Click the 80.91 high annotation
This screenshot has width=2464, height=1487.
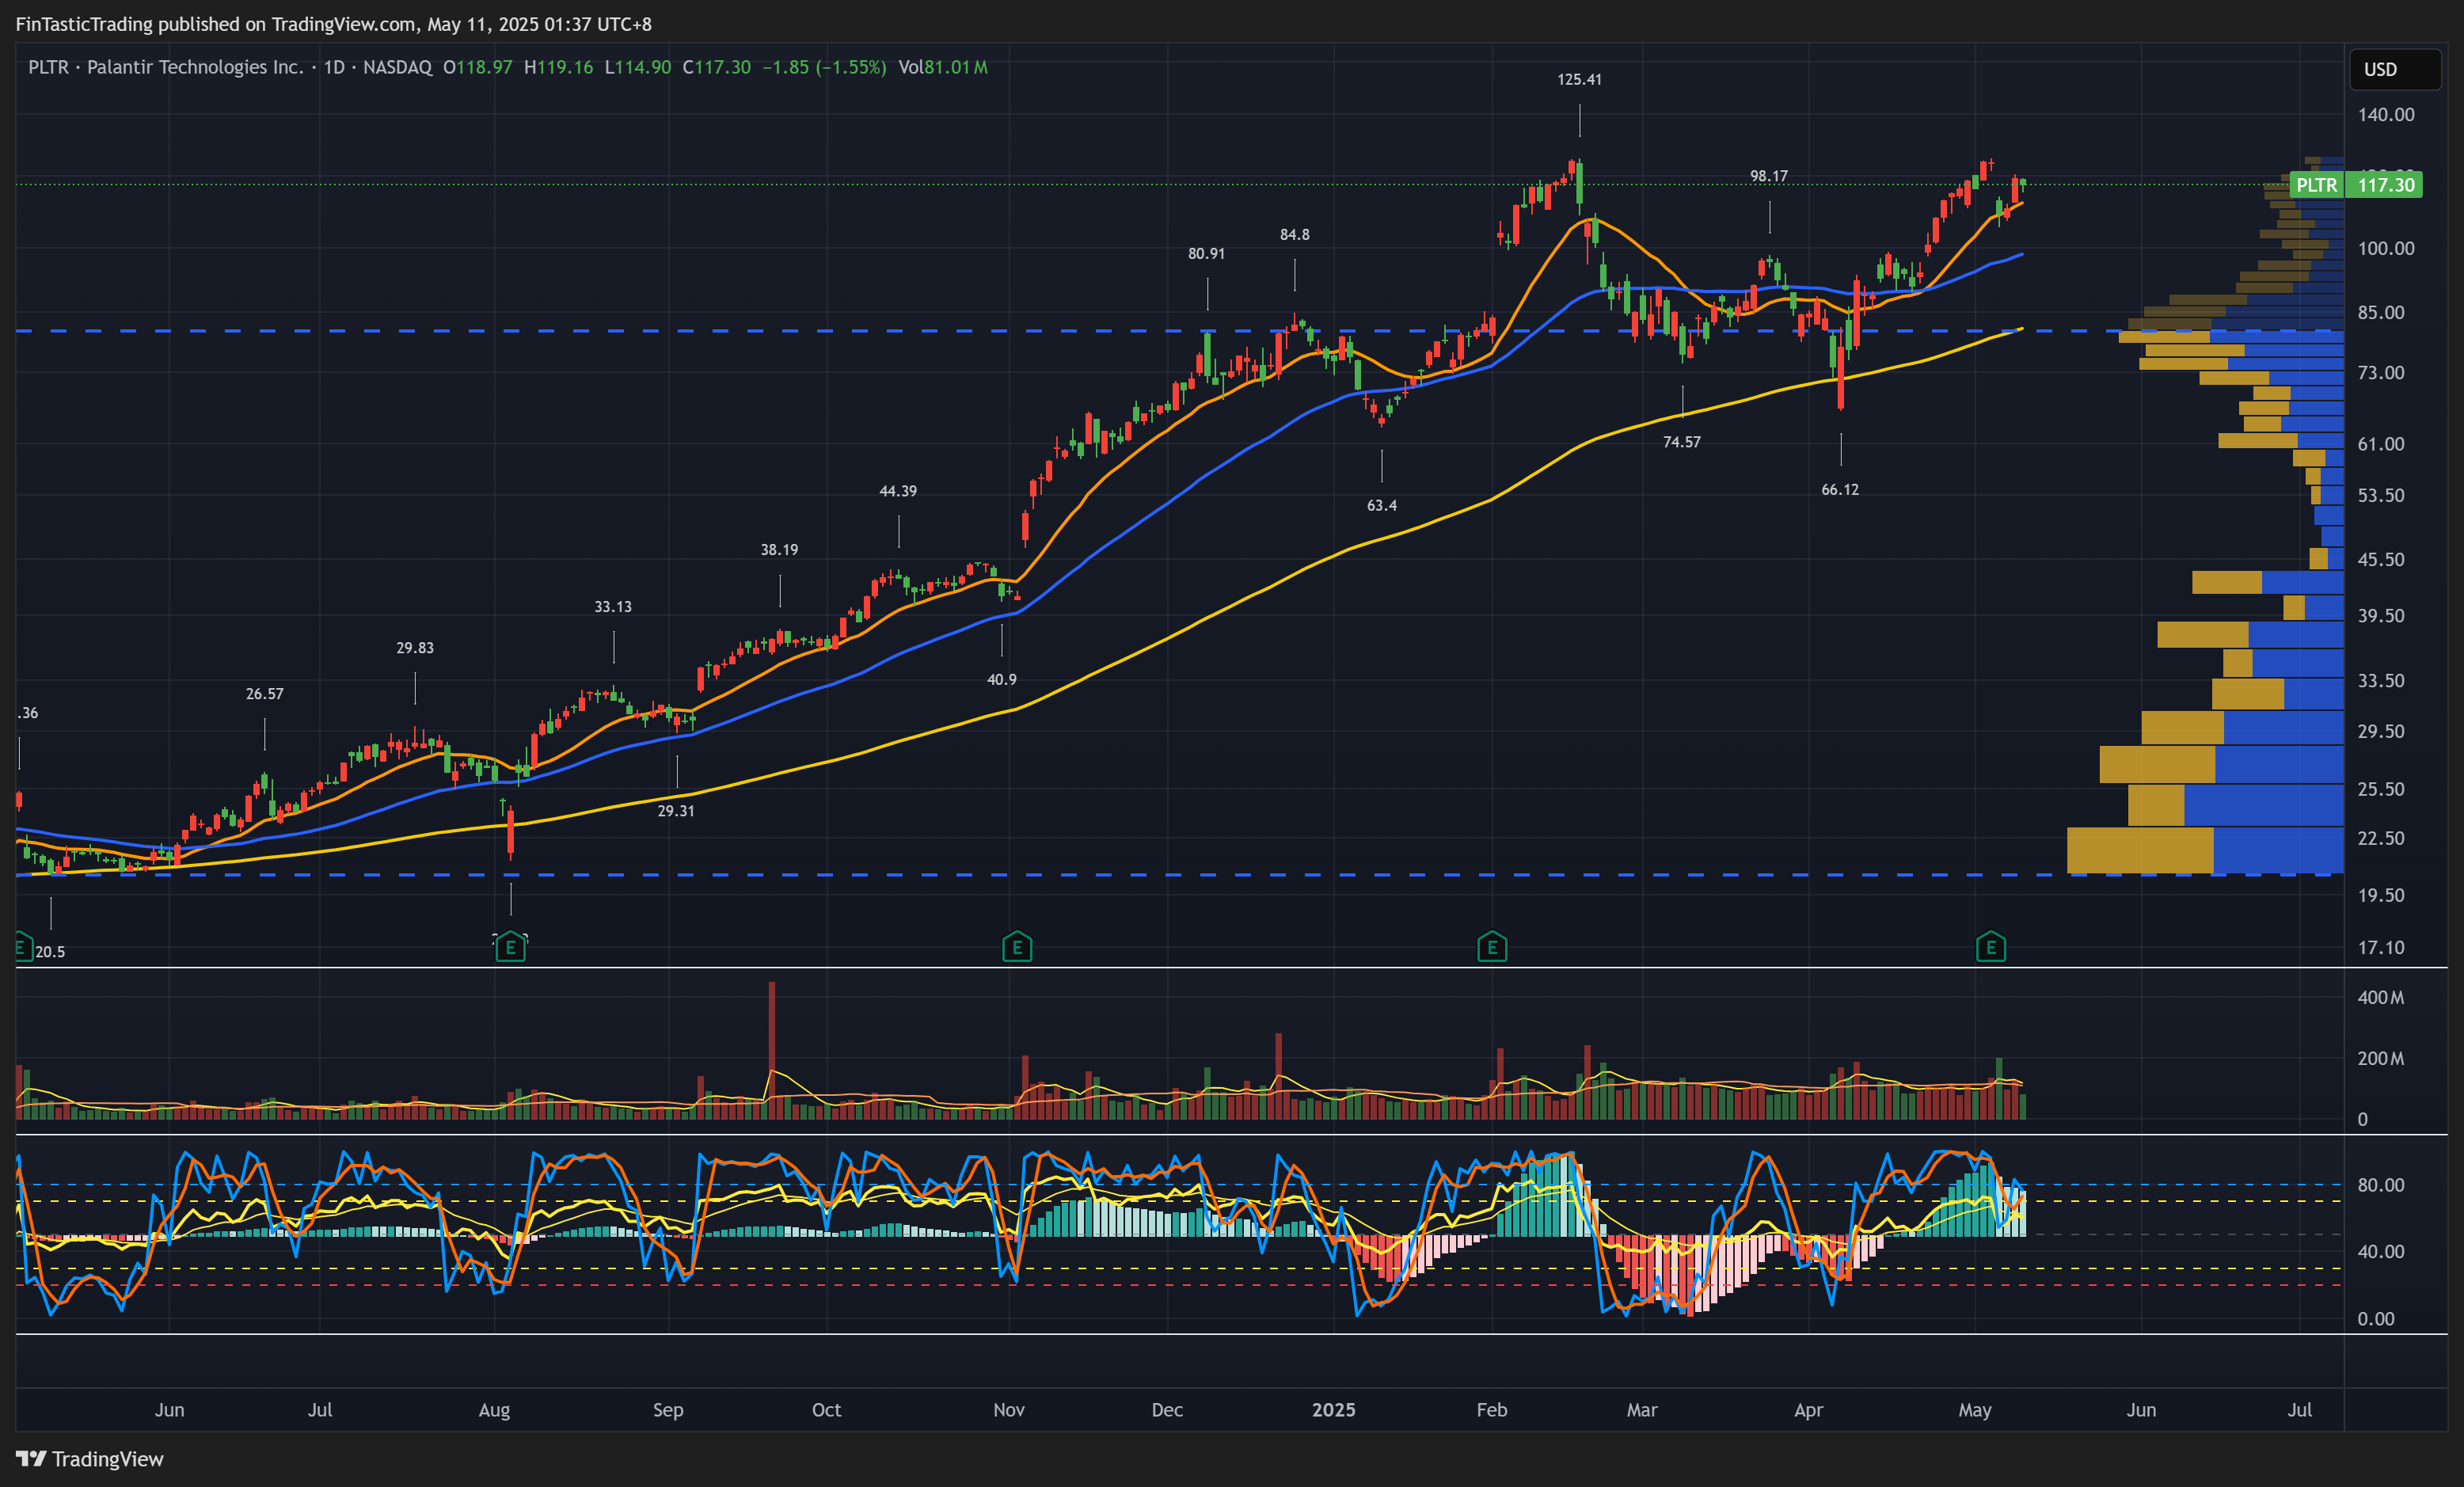[x=1206, y=253]
